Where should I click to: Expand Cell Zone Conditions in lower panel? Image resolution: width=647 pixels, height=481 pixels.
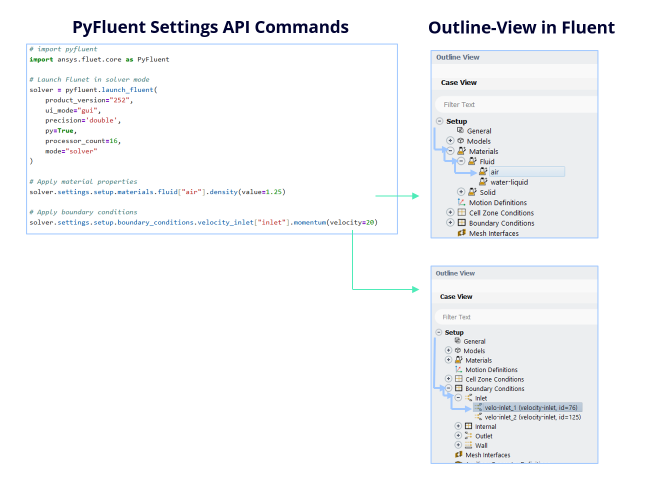pyautogui.click(x=449, y=379)
